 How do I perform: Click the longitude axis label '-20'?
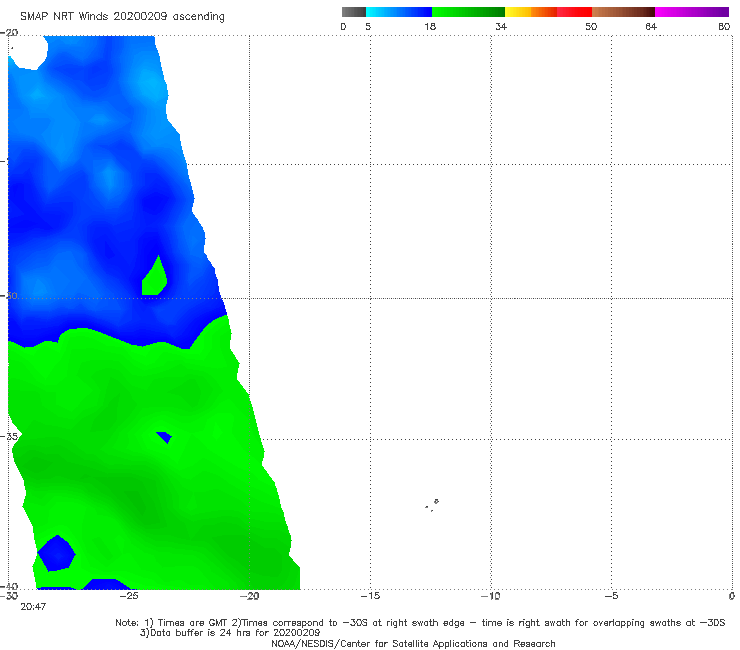point(249,596)
